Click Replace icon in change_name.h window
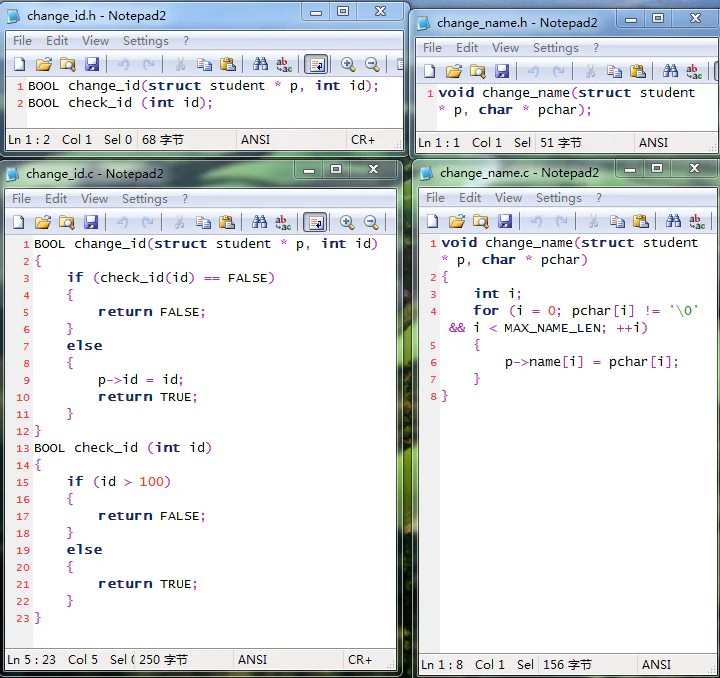720x678 pixels. [x=694, y=71]
